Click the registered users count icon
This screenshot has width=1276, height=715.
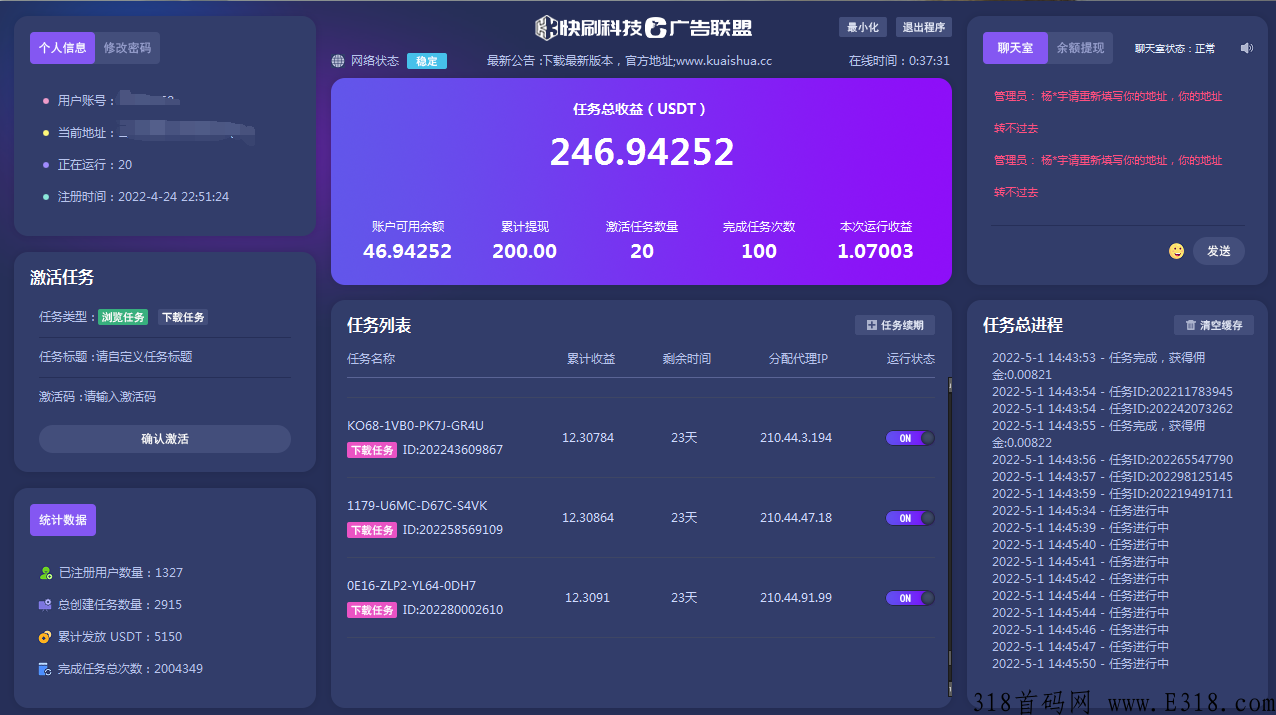tap(45, 573)
